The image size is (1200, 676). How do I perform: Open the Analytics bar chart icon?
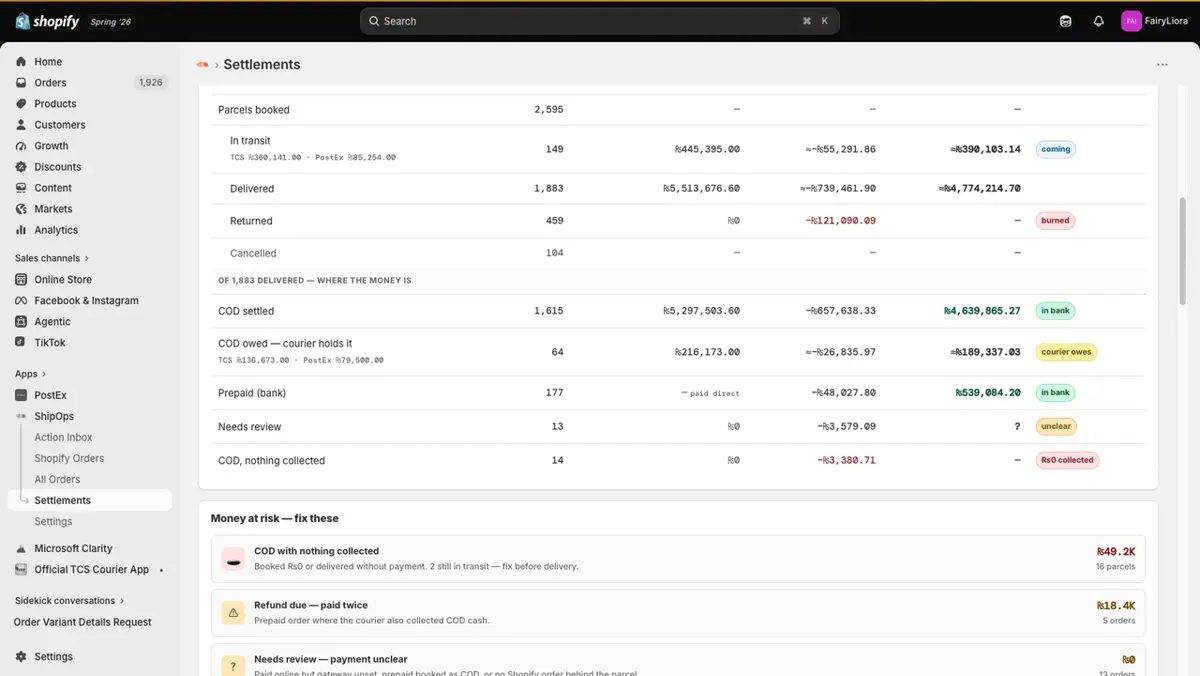[x=21, y=230]
